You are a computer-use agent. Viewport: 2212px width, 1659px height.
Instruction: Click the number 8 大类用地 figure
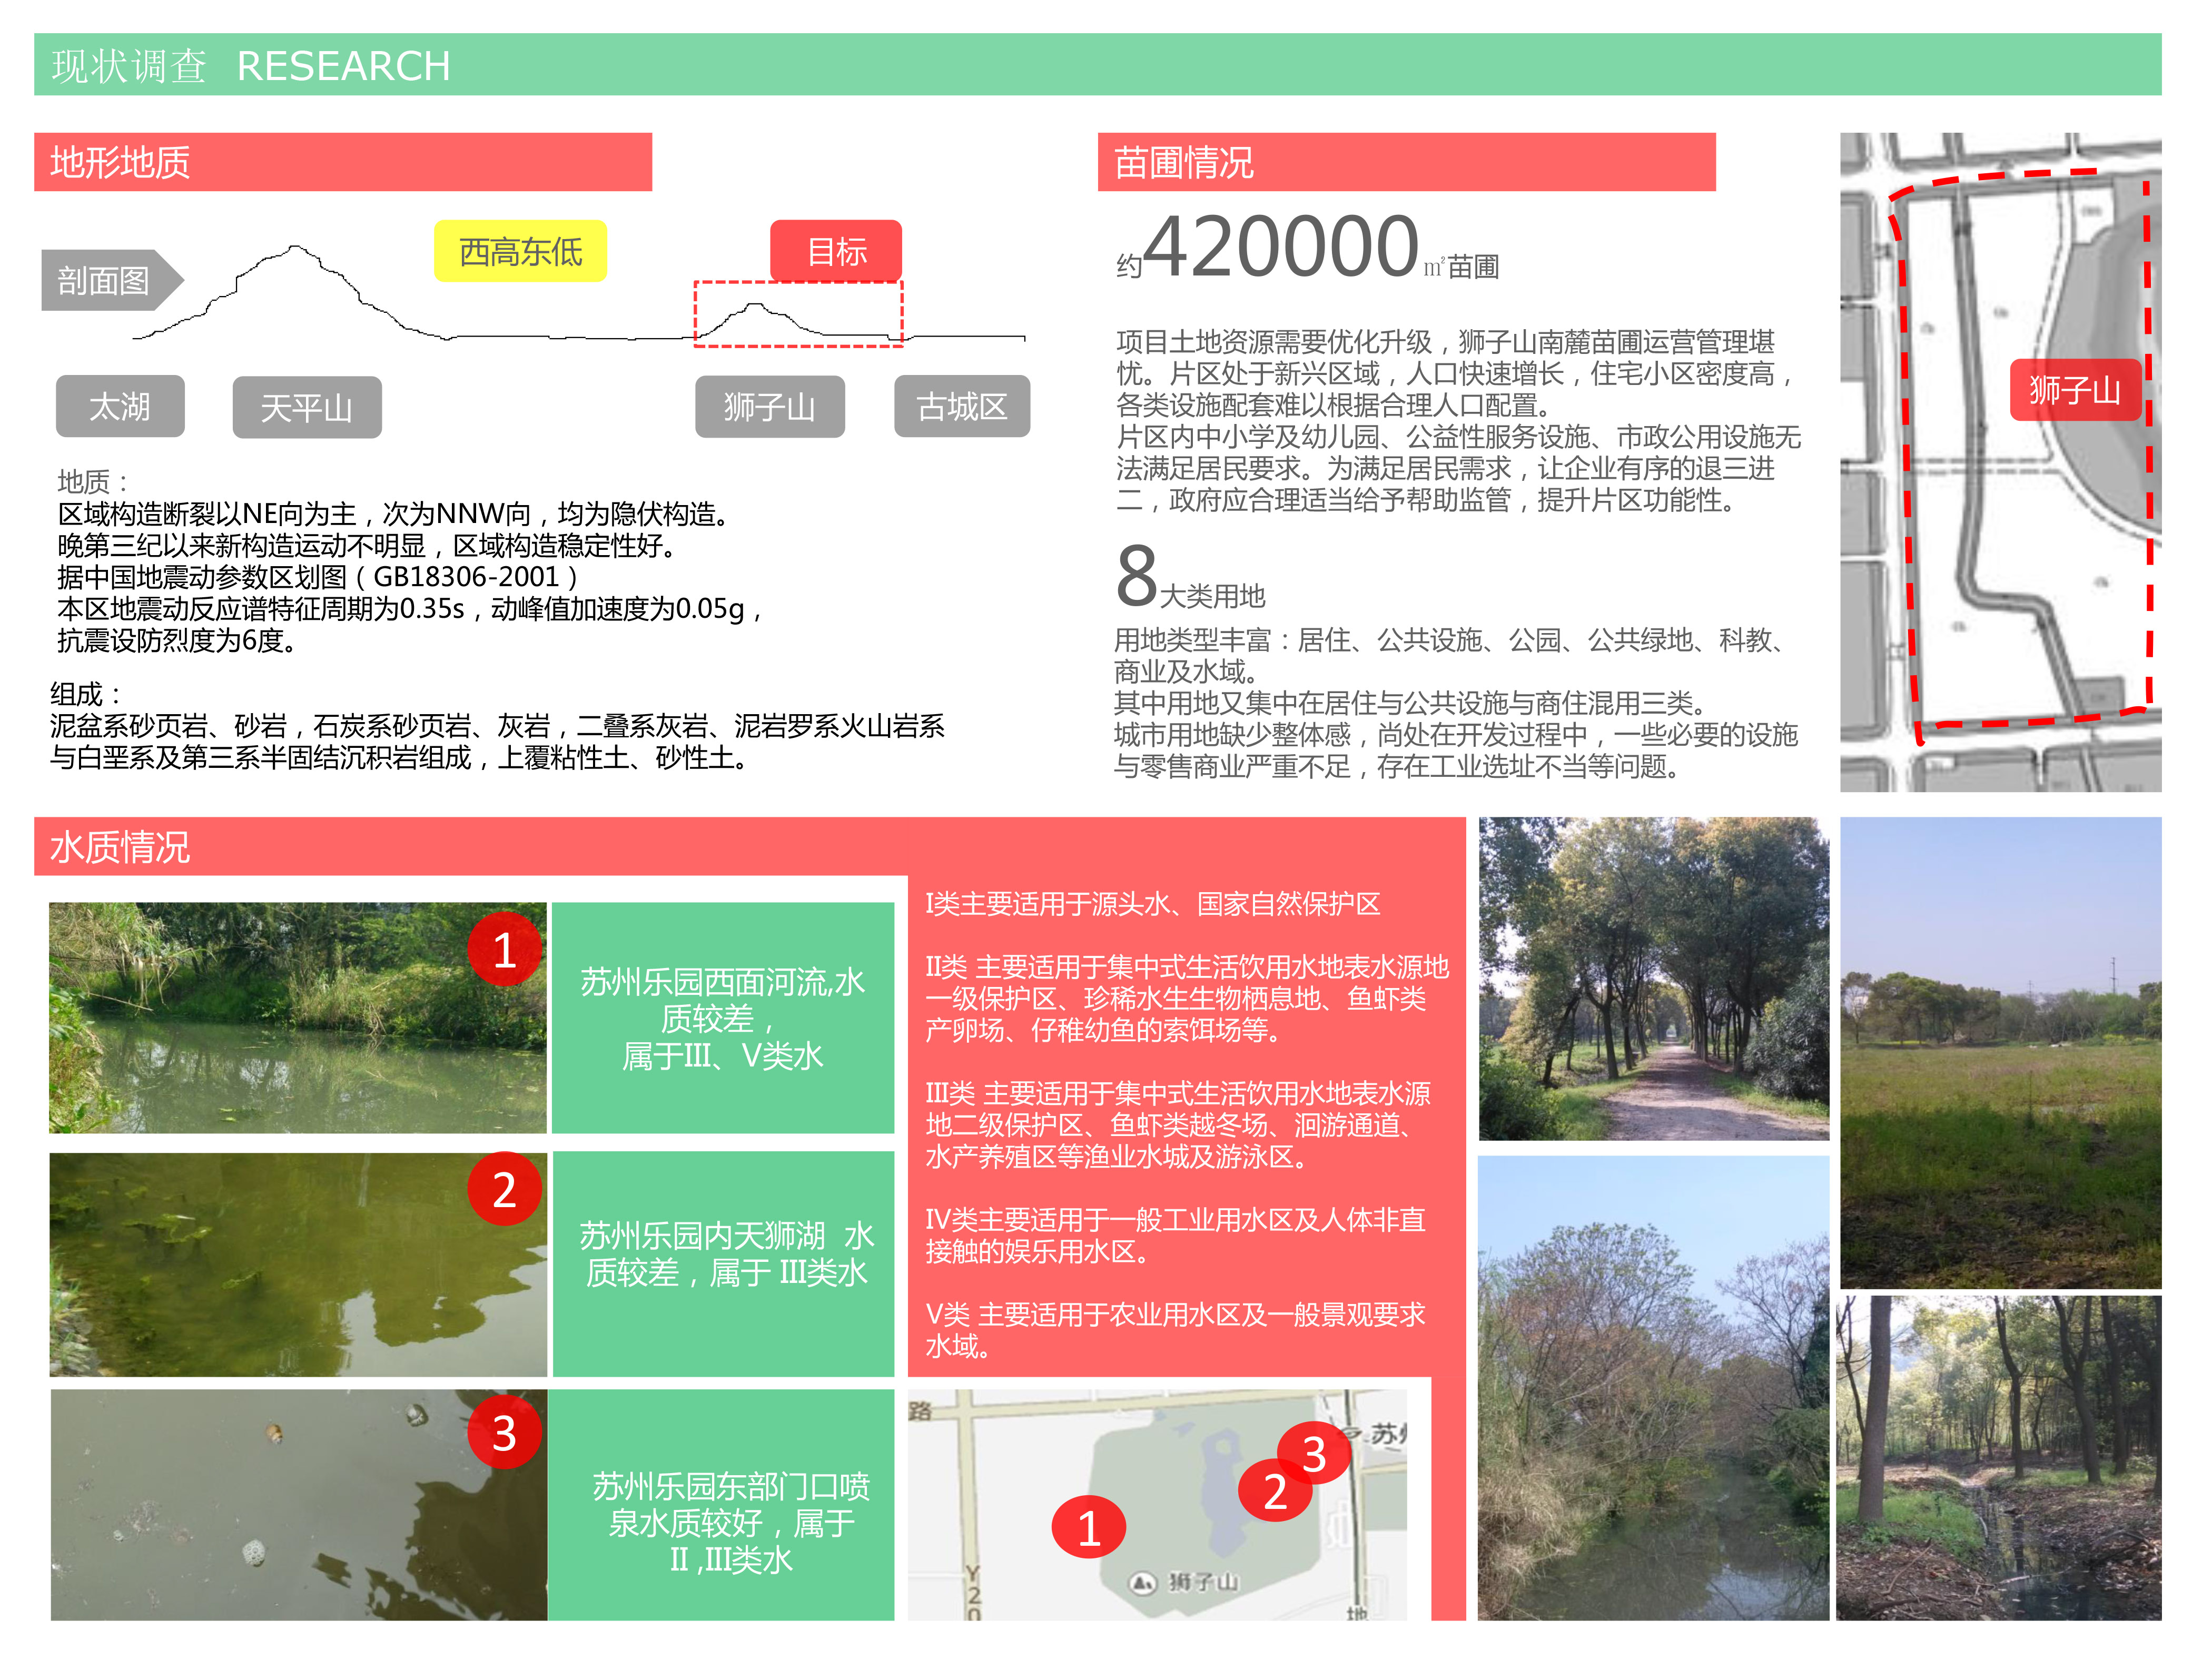[x=1190, y=577]
